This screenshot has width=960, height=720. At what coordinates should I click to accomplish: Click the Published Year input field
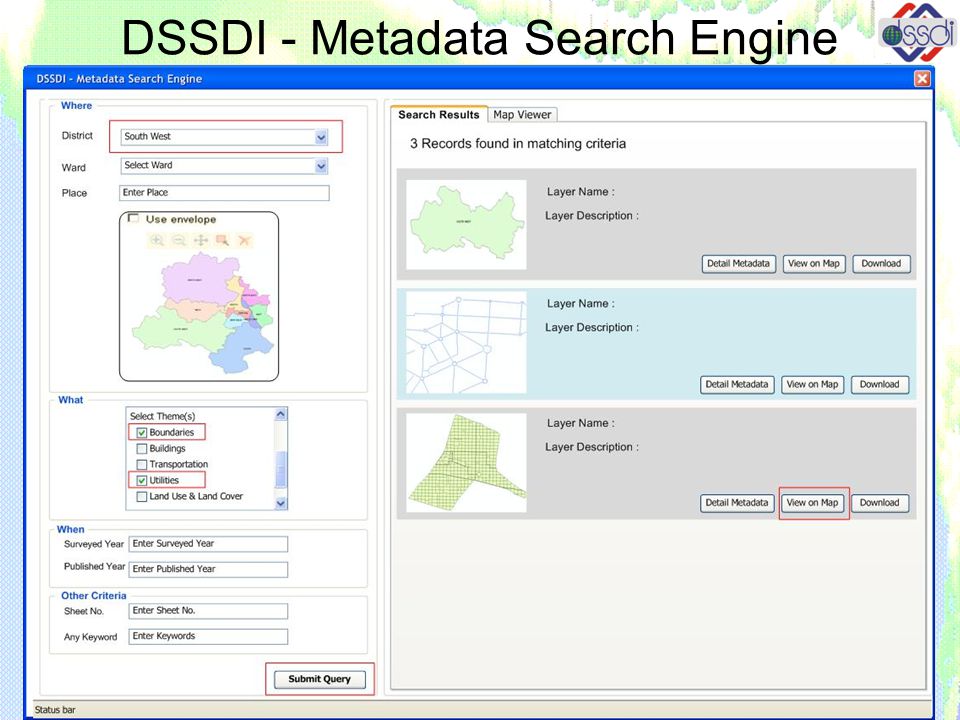(x=208, y=569)
